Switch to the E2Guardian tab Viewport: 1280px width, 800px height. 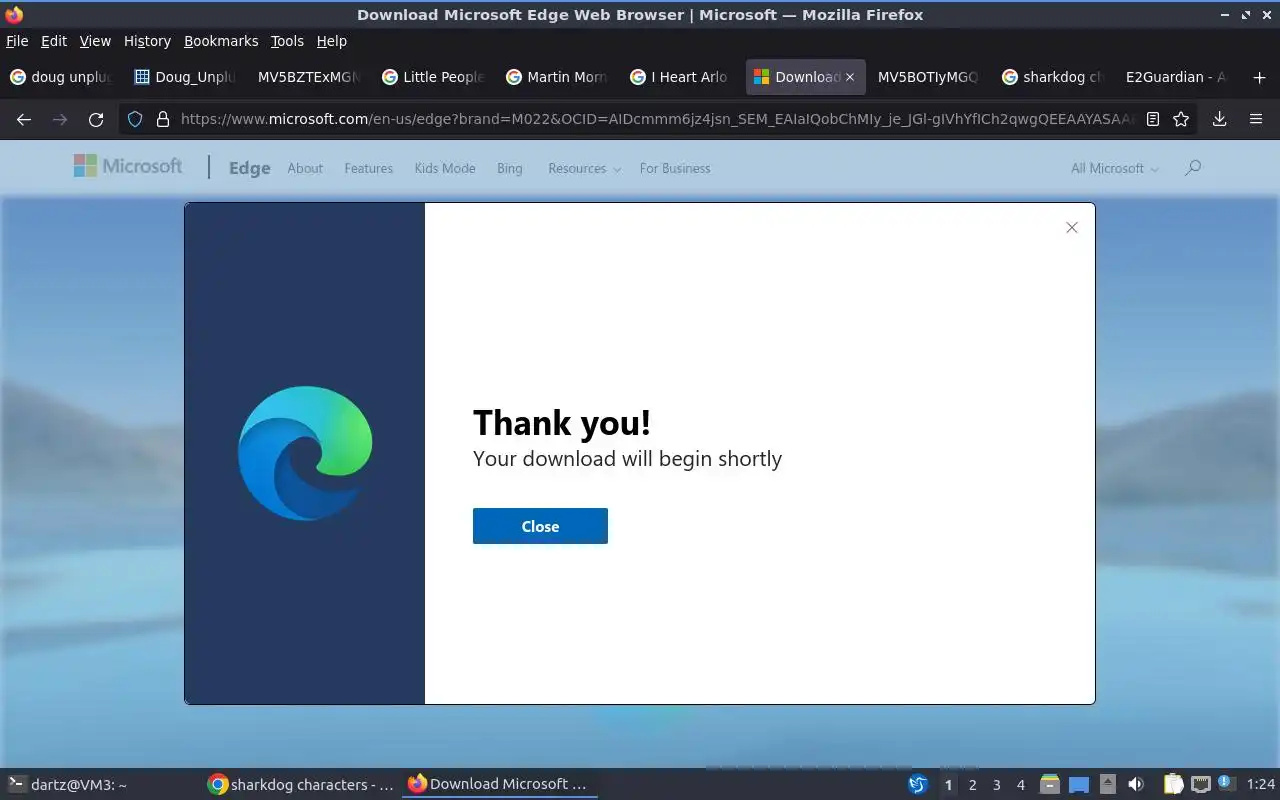[x=1178, y=77]
